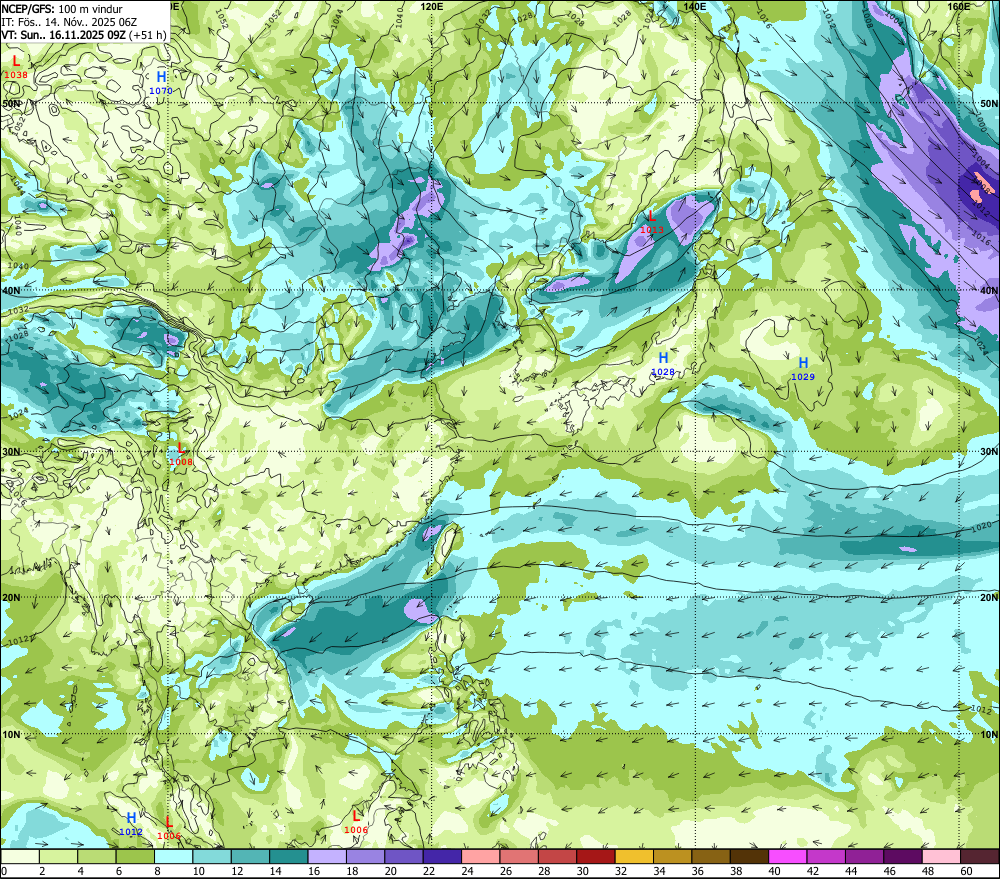Select the 140E longitude label
The height and width of the screenshot is (879, 1000).
pyautogui.click(x=695, y=6)
